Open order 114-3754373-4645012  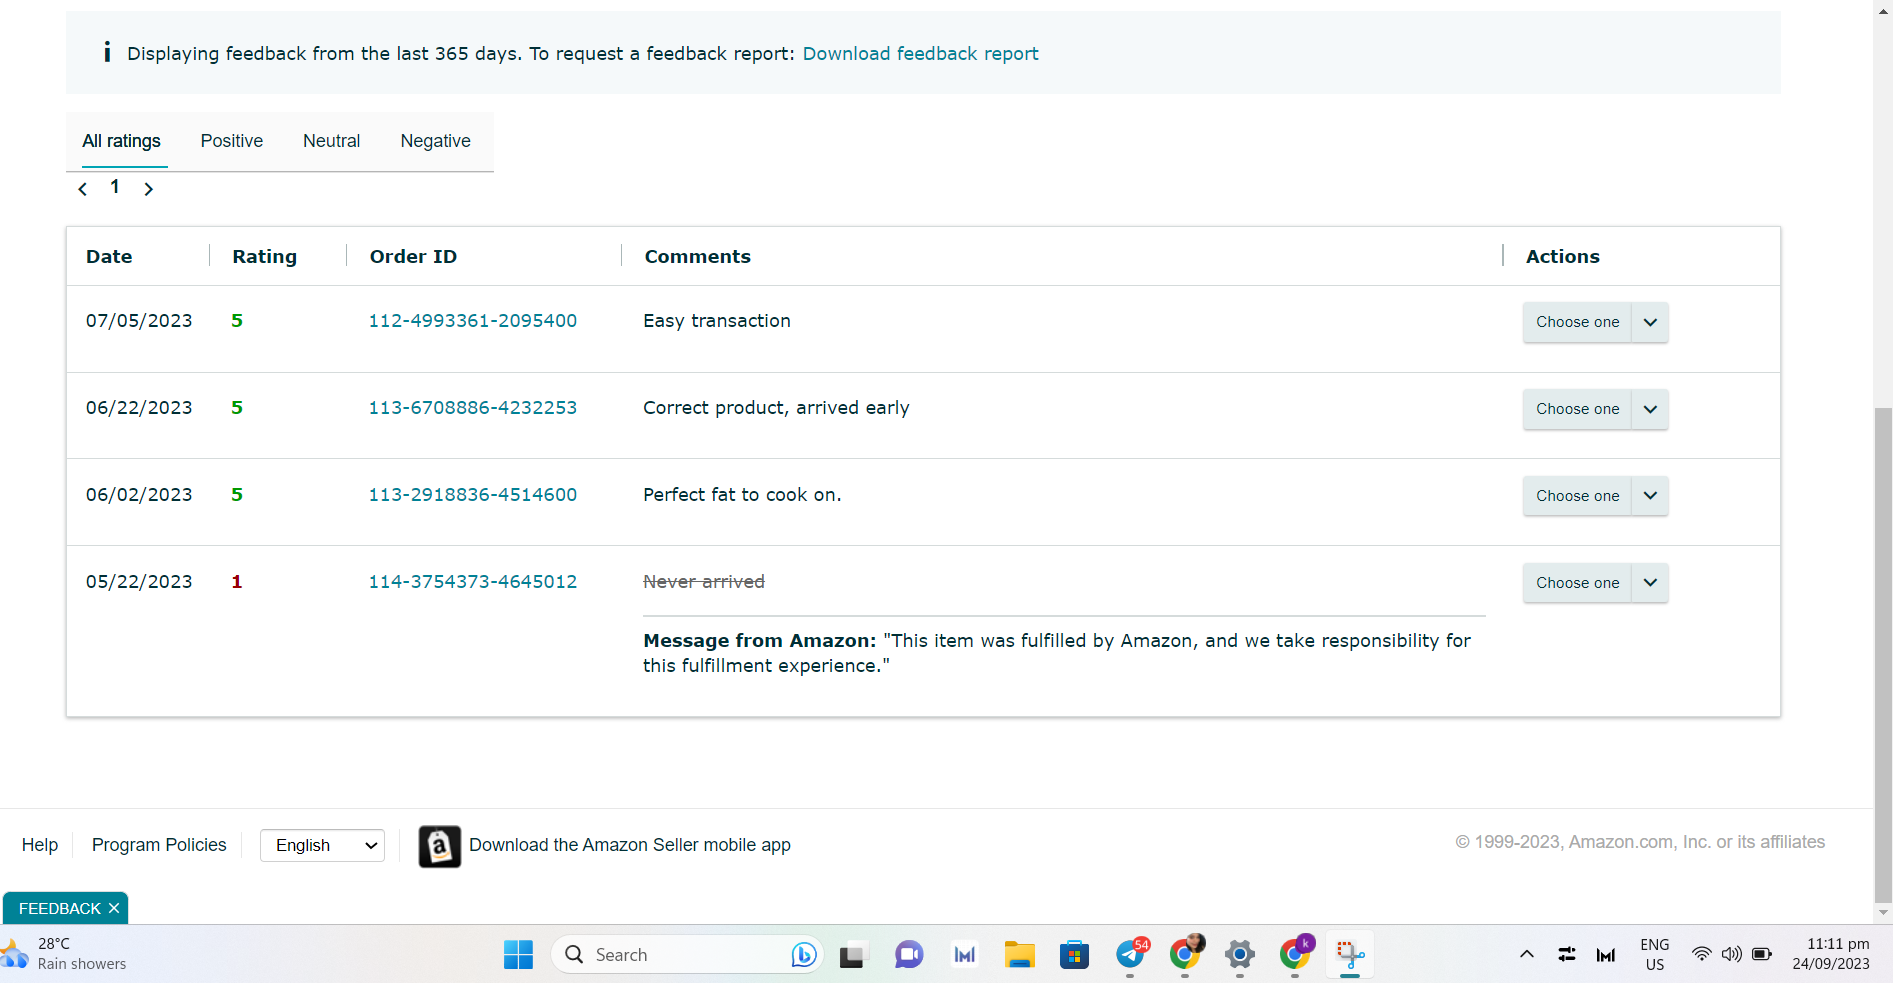(x=473, y=582)
